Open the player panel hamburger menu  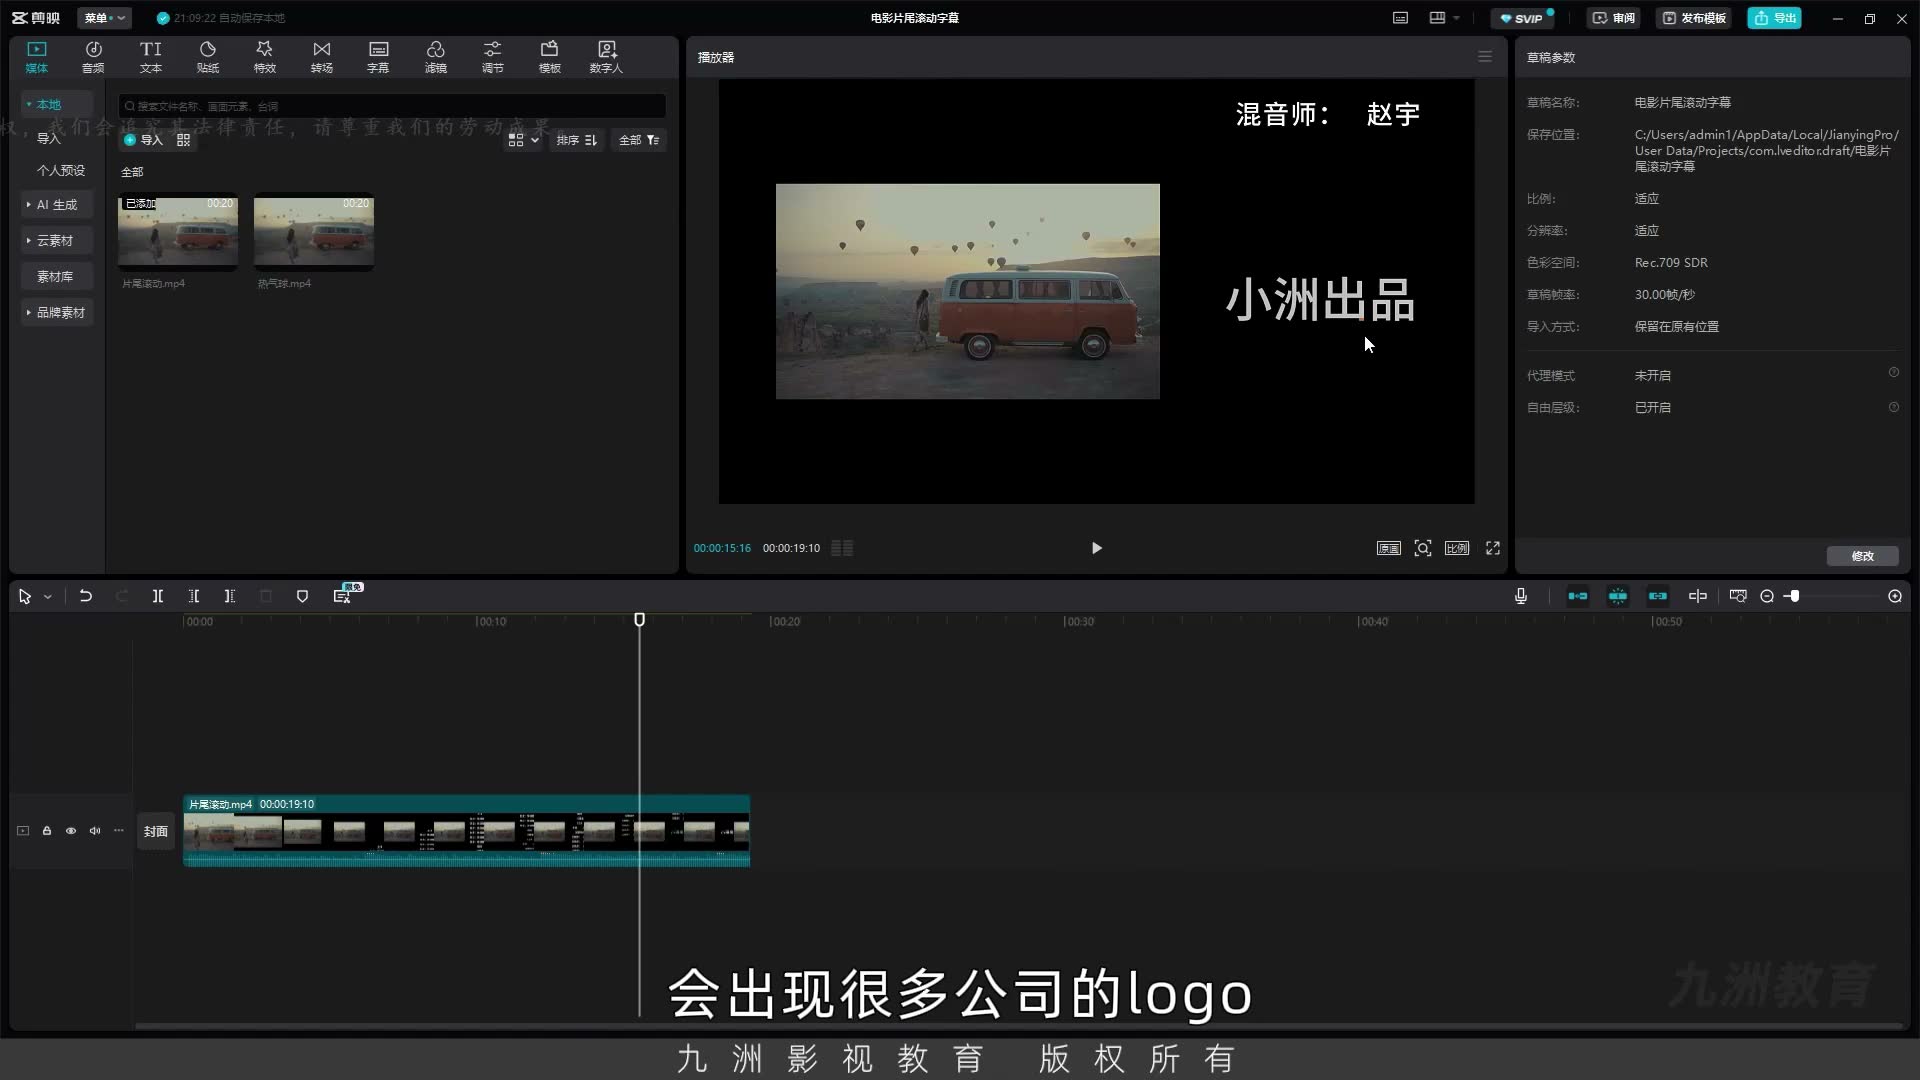pos(1485,57)
